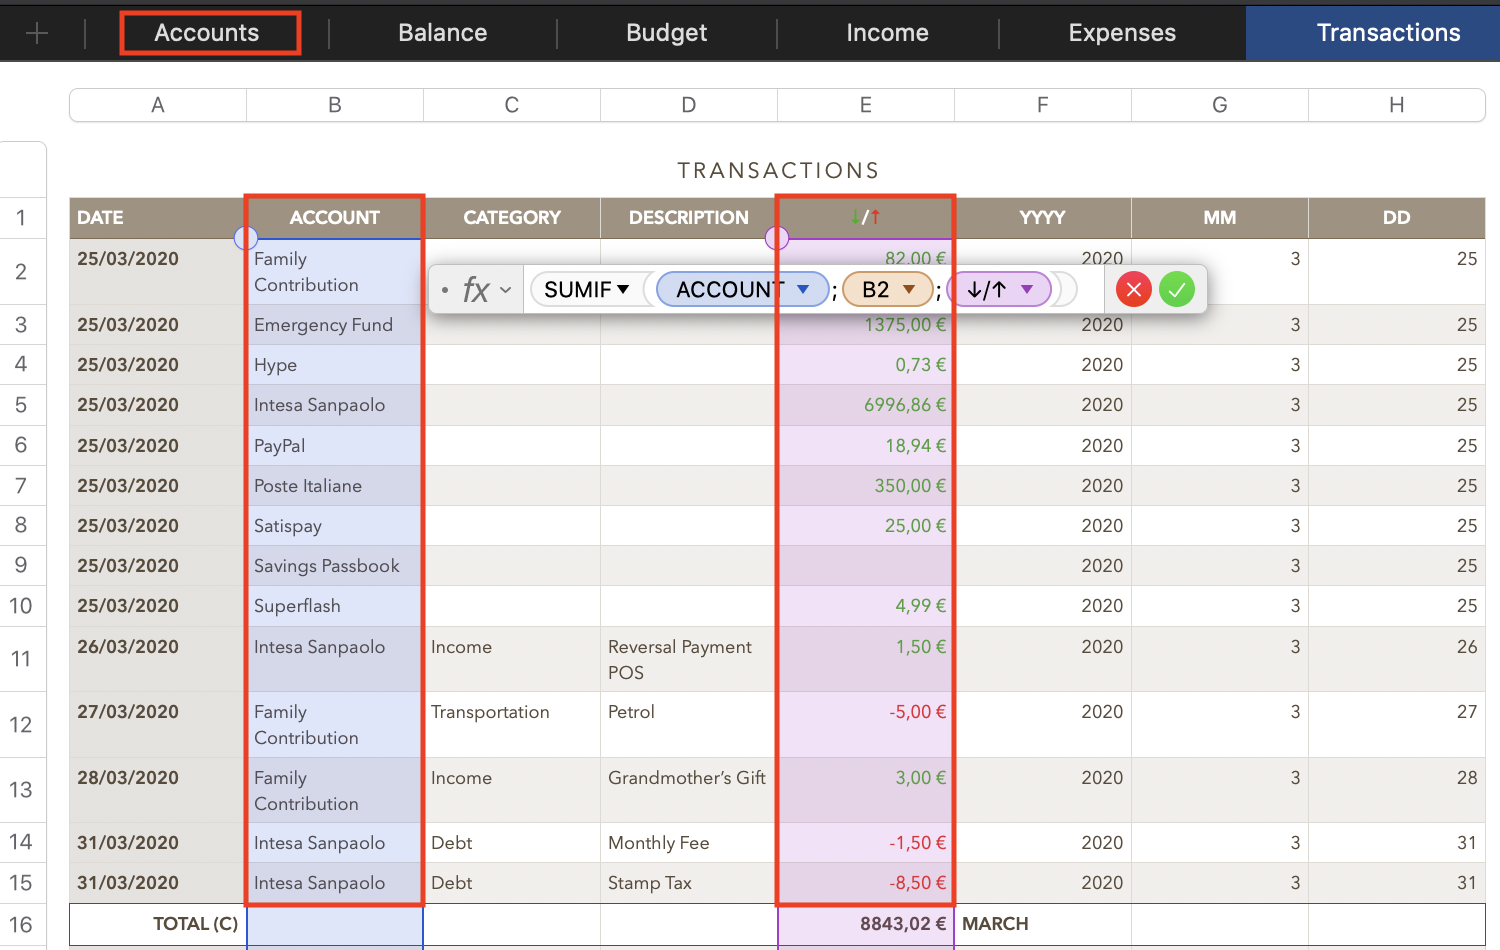Screen dimensions: 1500x950
Task: Switch to the Accounts sheet tab
Action: click(207, 33)
